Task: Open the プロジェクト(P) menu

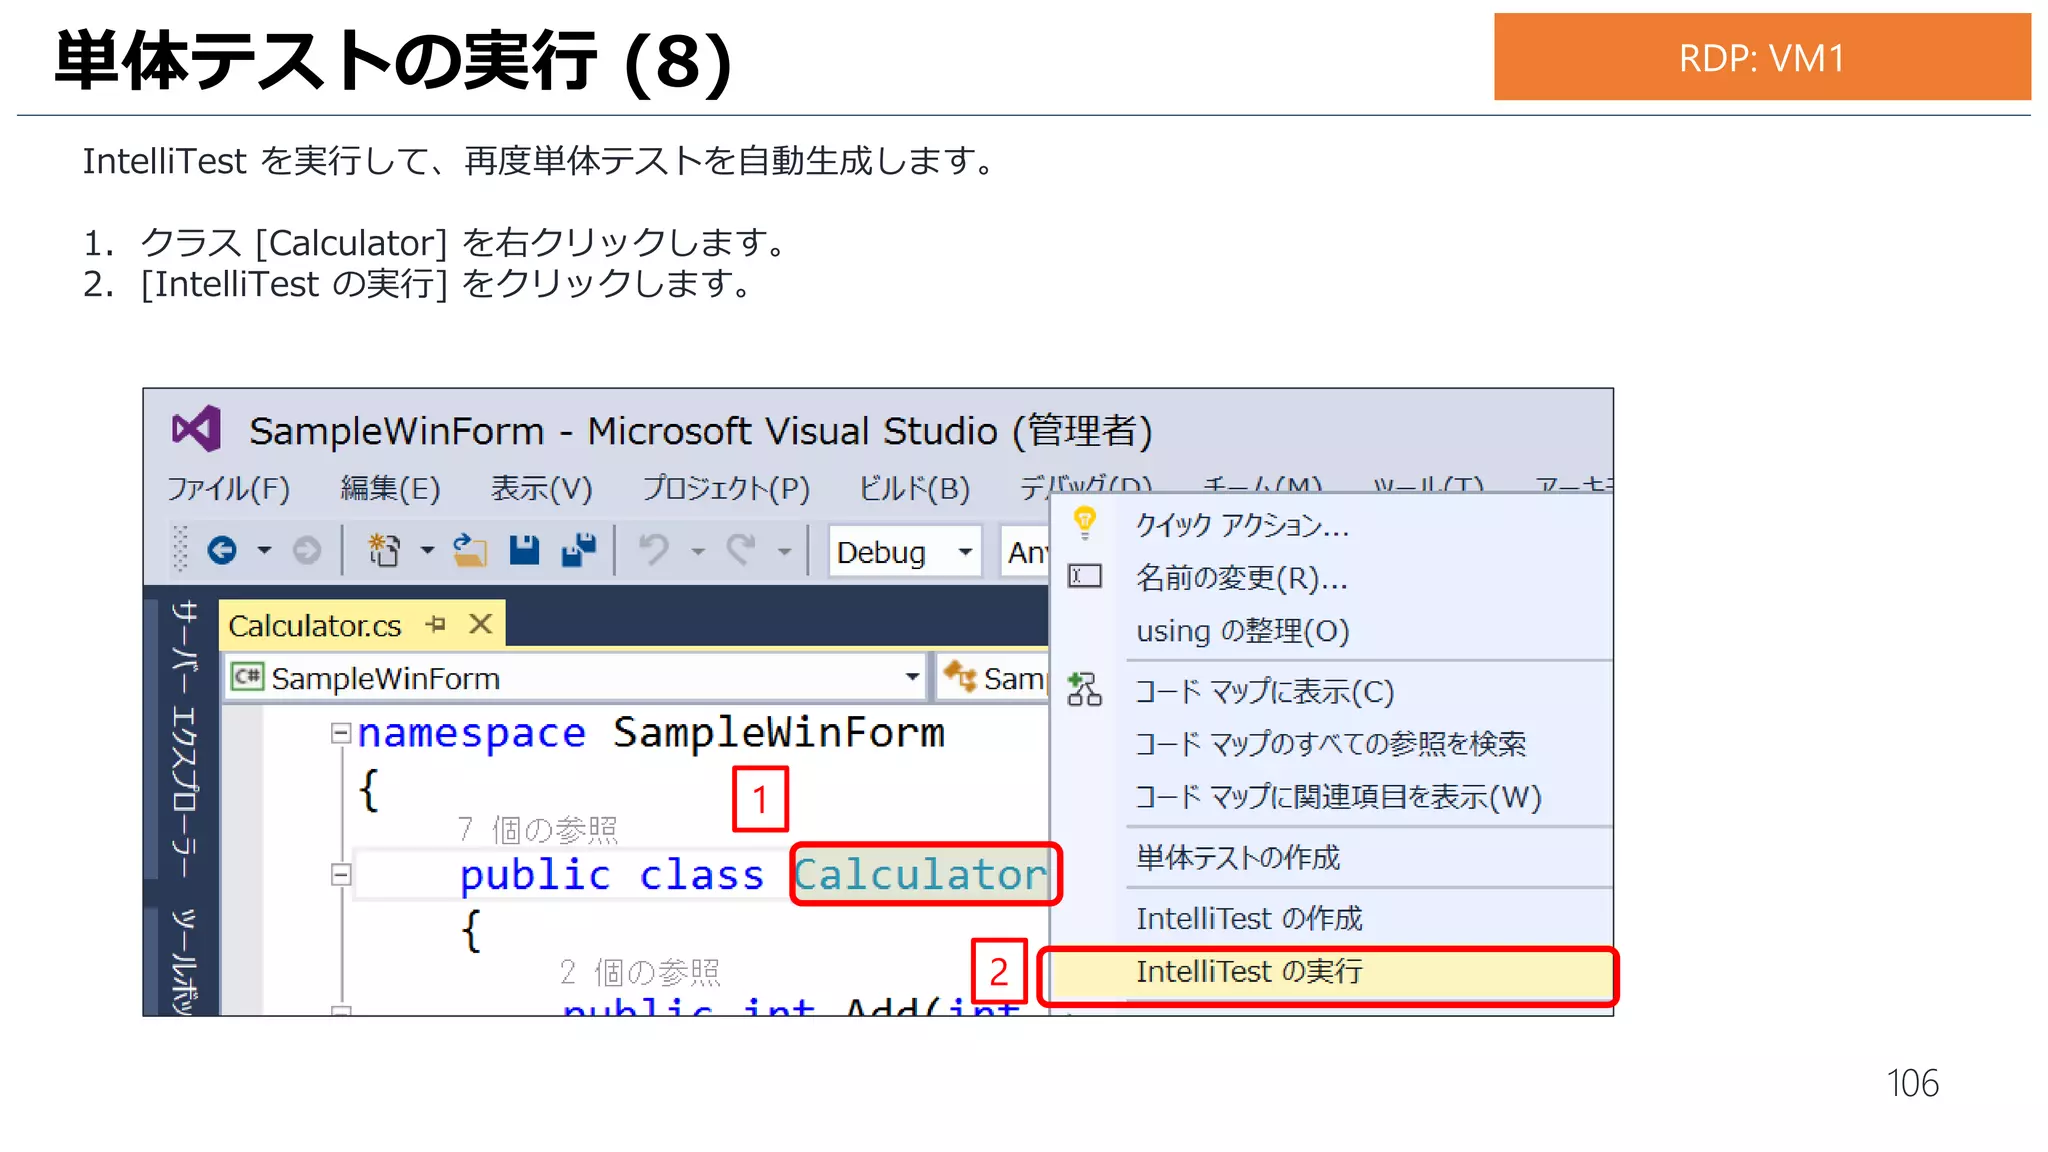Action: click(726, 488)
